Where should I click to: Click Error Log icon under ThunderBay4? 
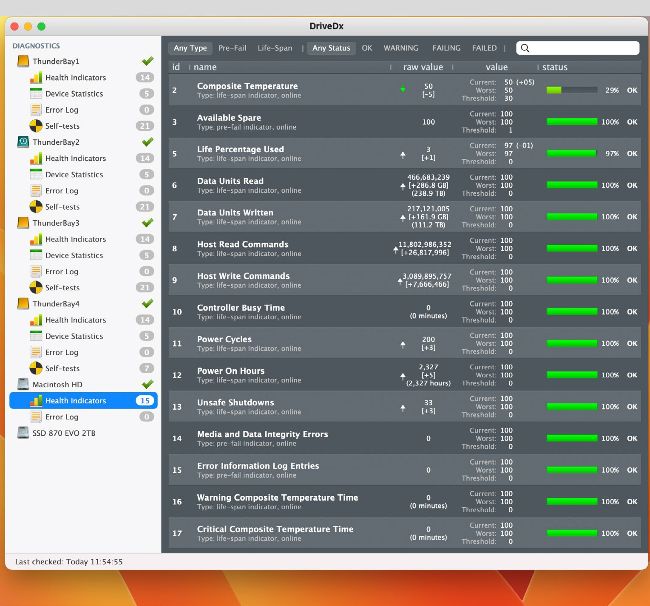[x=36, y=352]
